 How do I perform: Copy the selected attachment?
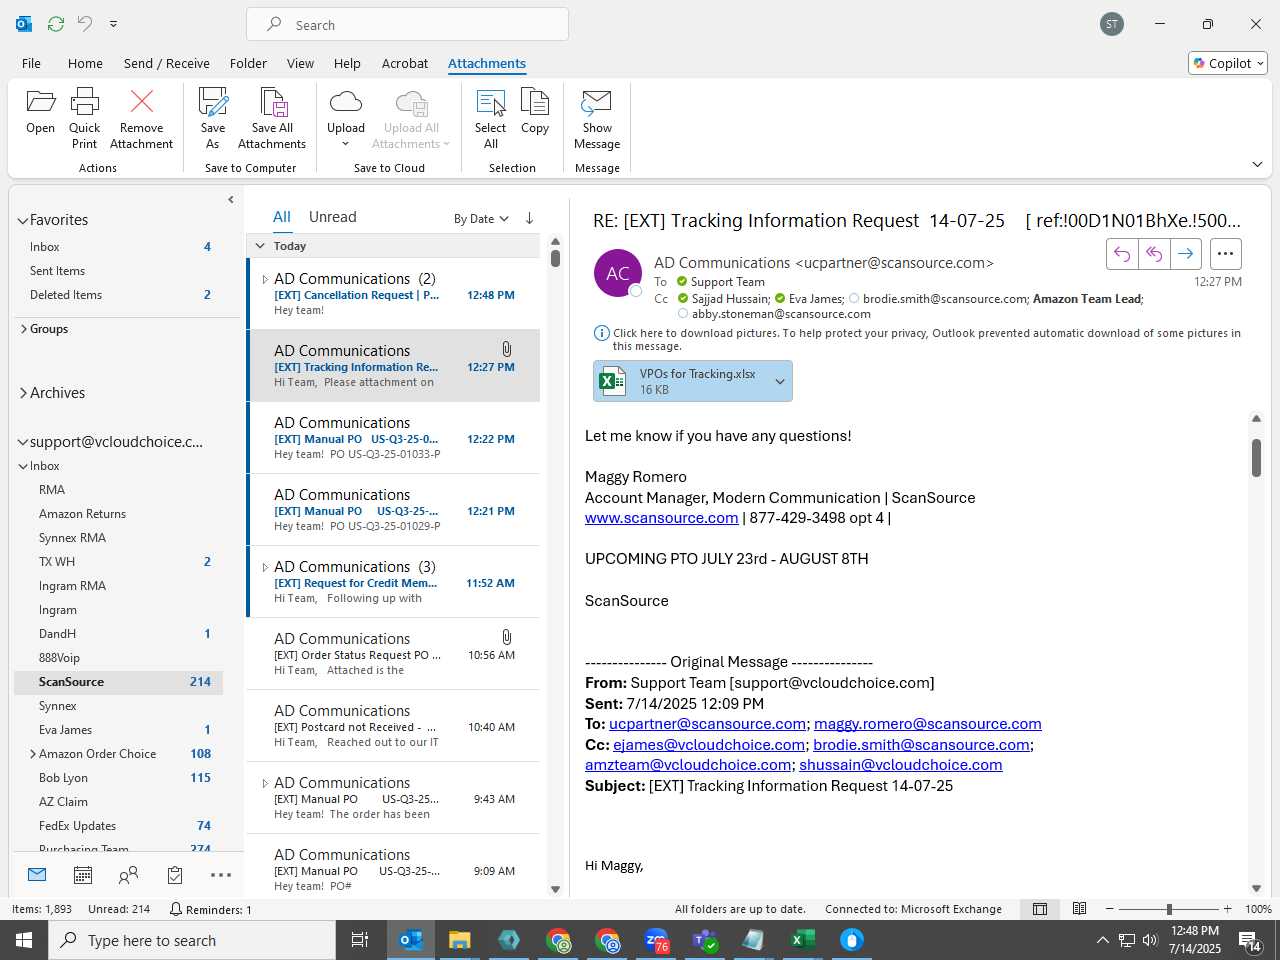pyautogui.click(x=535, y=111)
